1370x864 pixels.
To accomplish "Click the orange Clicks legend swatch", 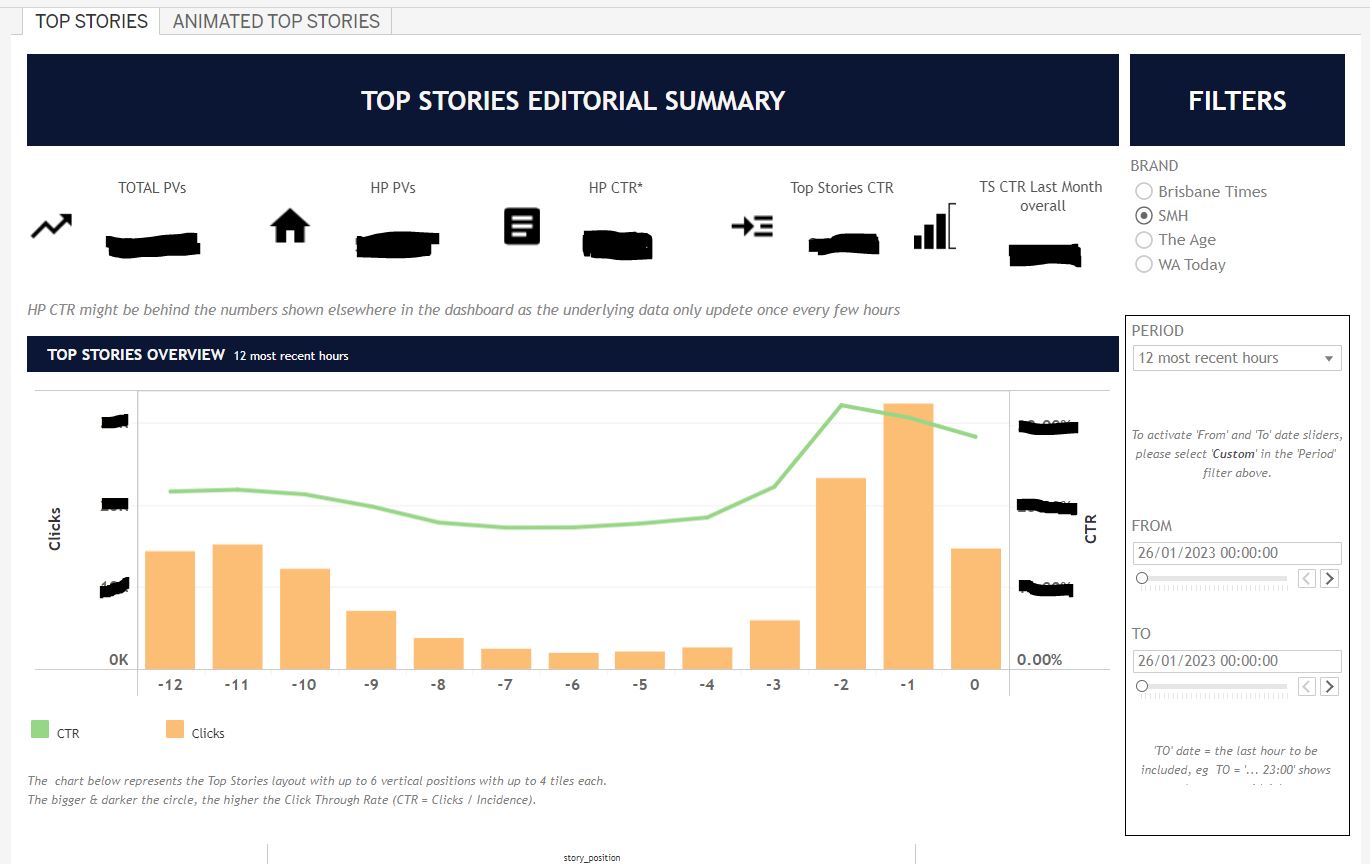I will point(175,730).
